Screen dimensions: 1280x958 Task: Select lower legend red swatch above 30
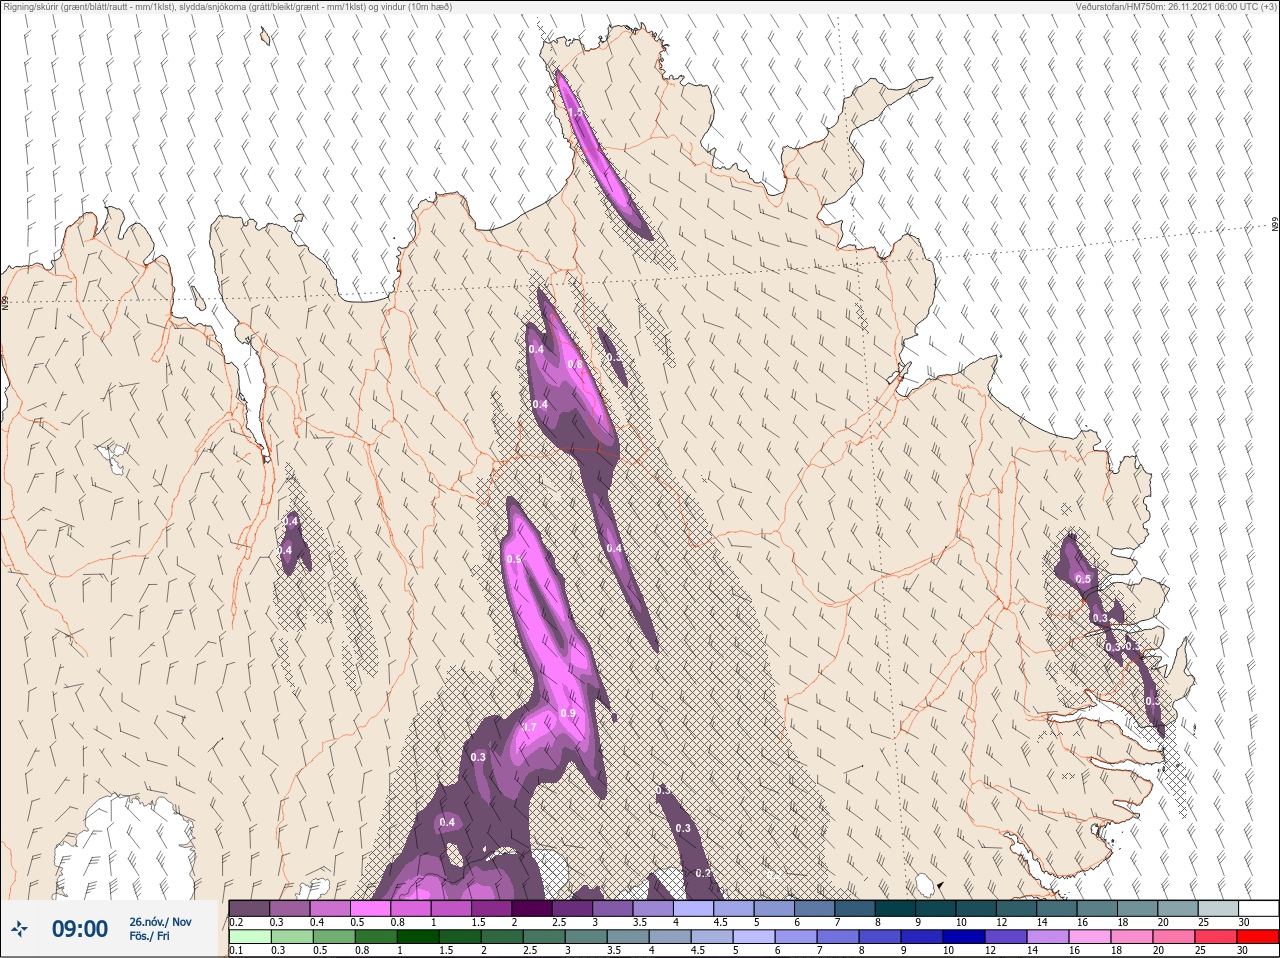tap(1258, 937)
